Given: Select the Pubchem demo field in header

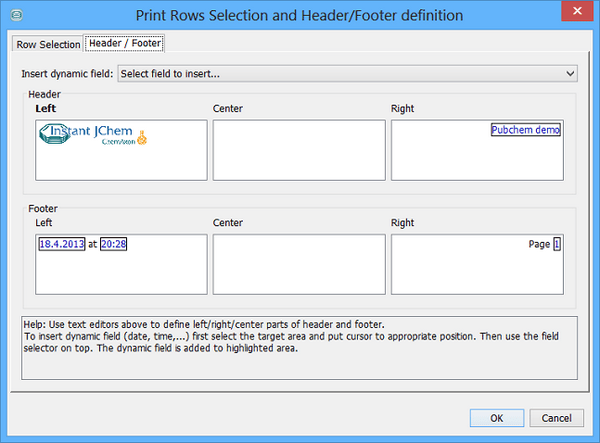Looking at the screenshot, I should click(x=526, y=130).
